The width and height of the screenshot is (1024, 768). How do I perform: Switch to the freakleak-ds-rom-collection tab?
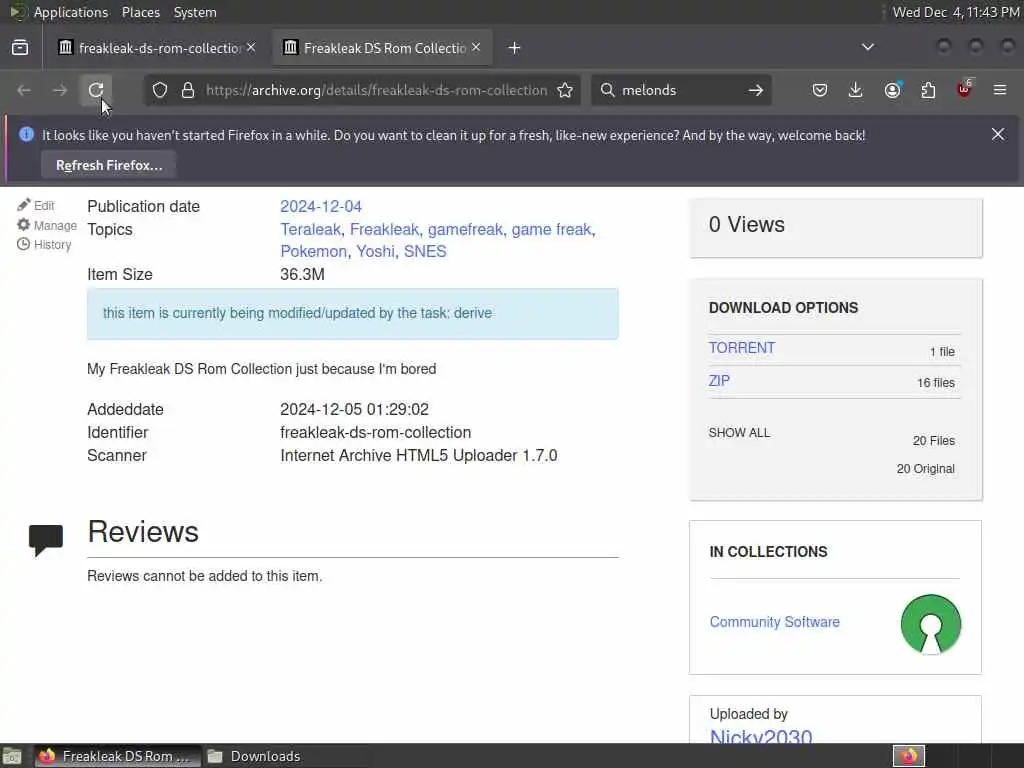point(157,48)
